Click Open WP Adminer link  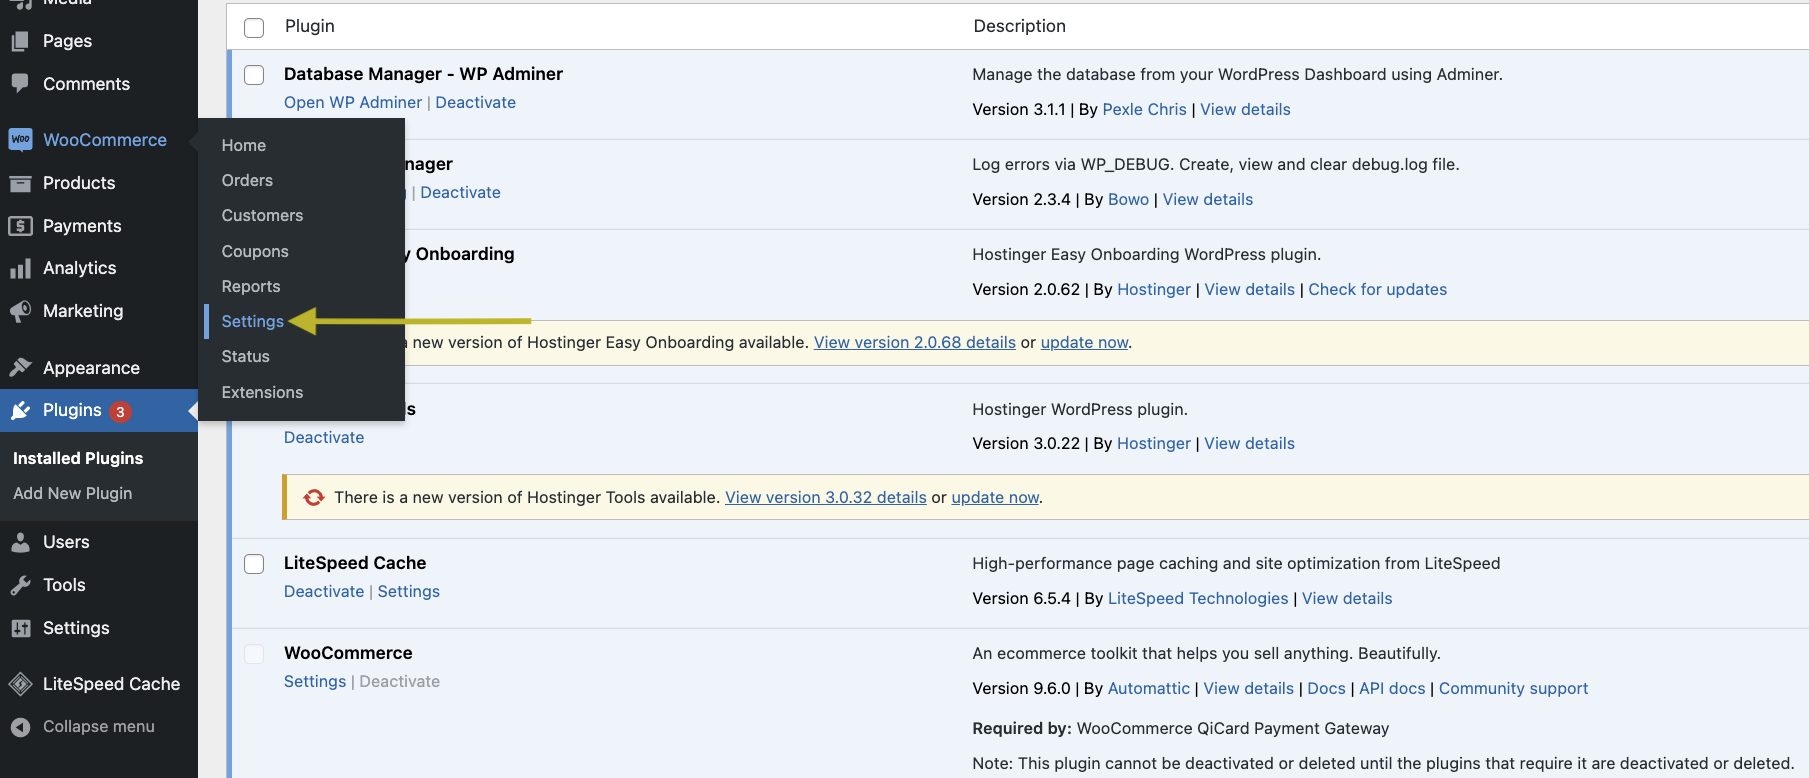coord(353,102)
